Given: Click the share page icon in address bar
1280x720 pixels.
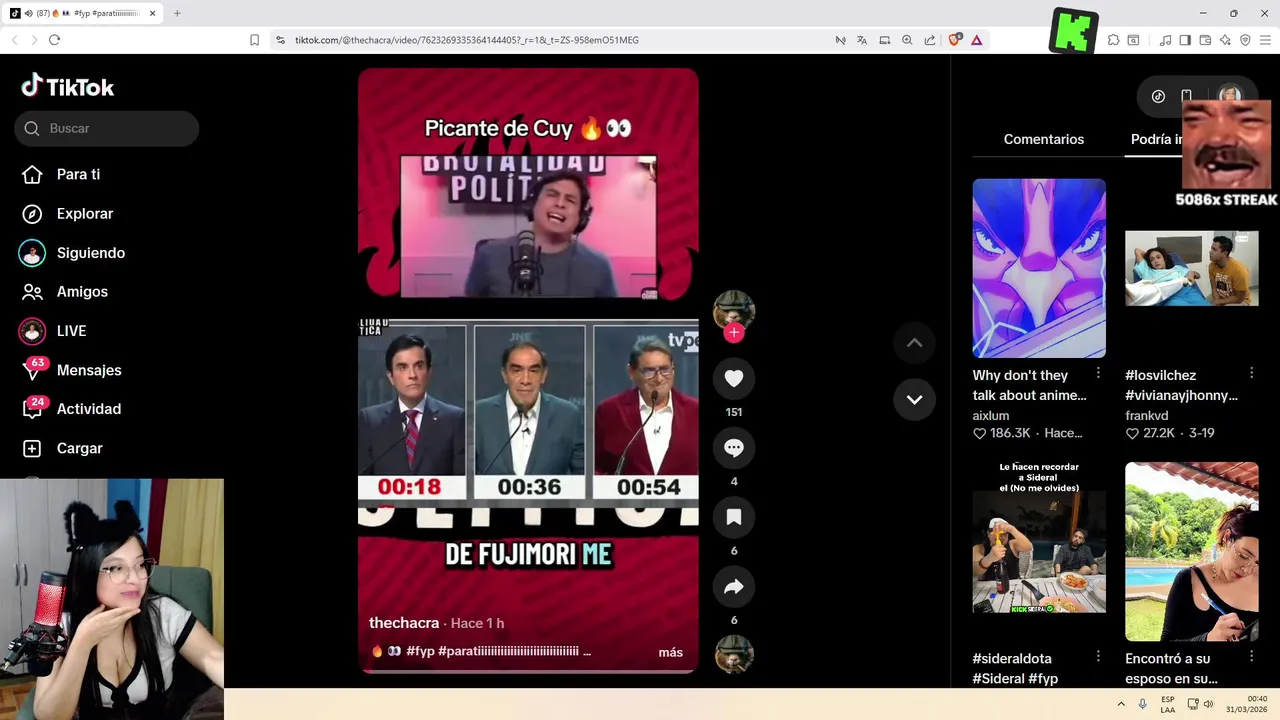Looking at the screenshot, I should click(930, 40).
